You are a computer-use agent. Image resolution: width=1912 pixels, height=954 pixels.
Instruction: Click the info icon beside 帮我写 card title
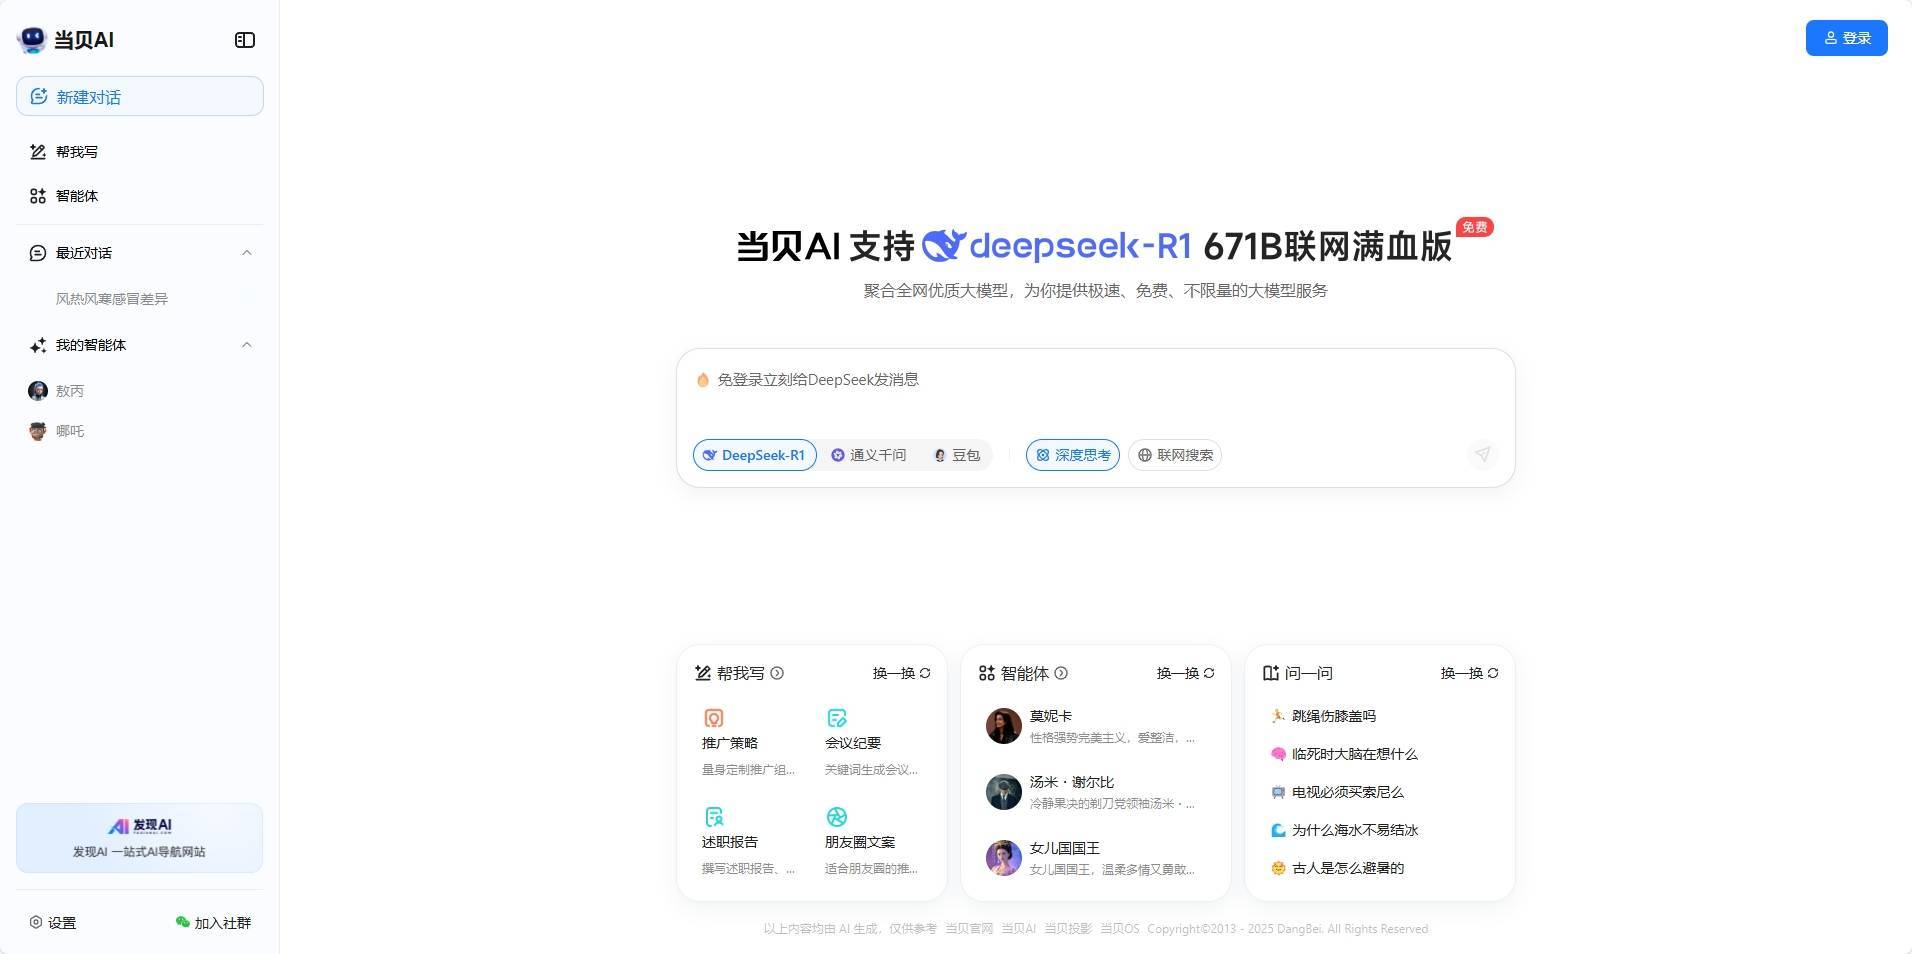[x=778, y=673]
